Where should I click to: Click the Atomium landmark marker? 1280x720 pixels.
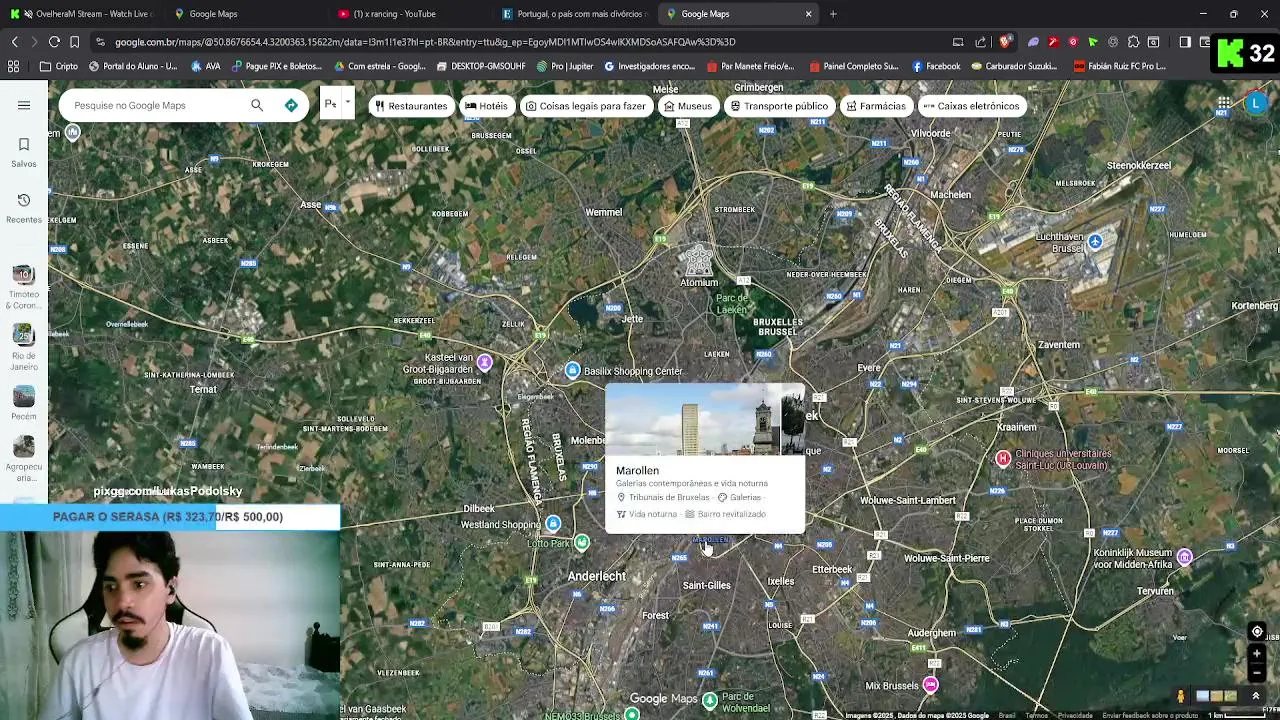pyautogui.click(x=698, y=262)
